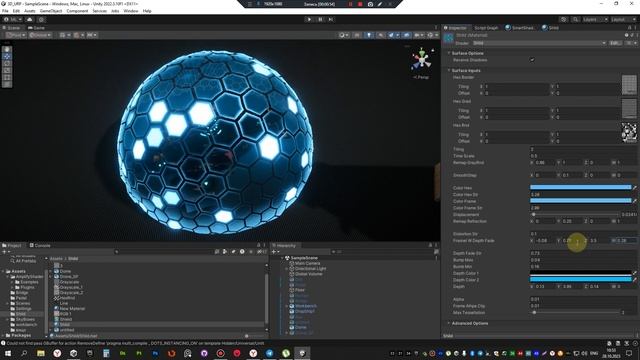The width and height of the screenshot is (640, 360).
Task: Click the Project add (+) button
Action: (6, 251)
